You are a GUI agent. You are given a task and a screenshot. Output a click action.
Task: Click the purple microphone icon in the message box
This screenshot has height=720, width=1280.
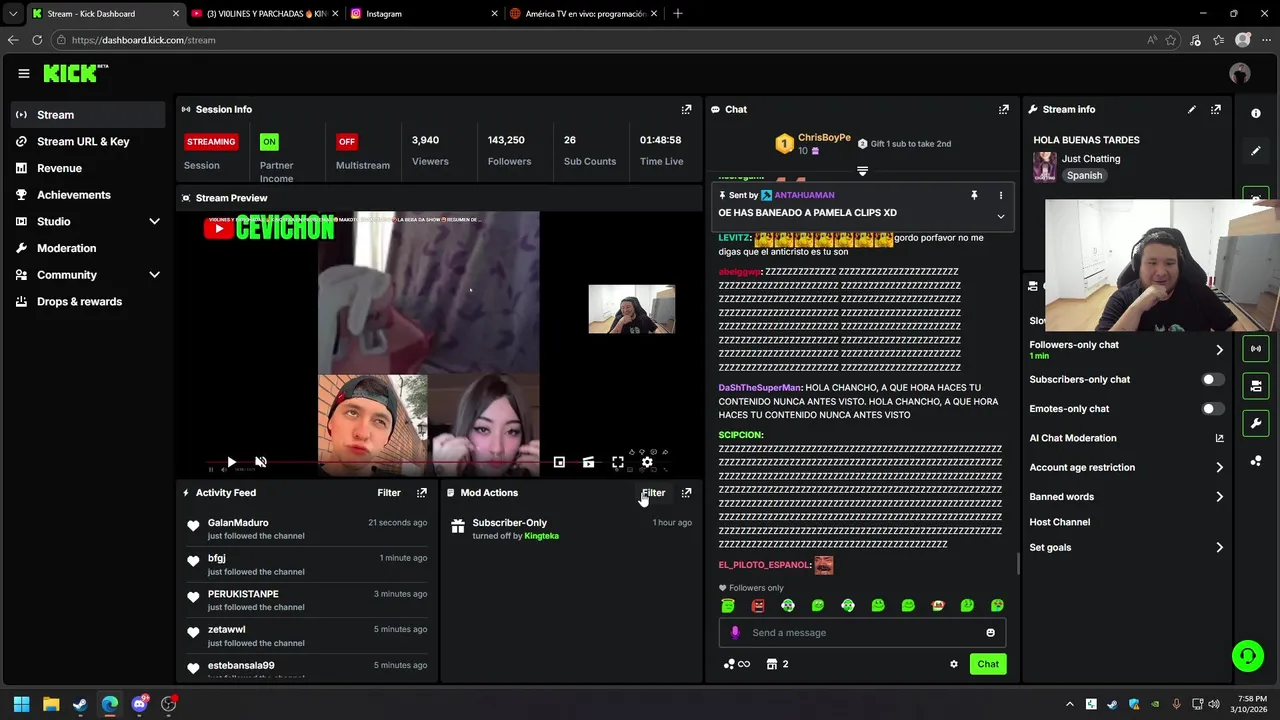735,632
